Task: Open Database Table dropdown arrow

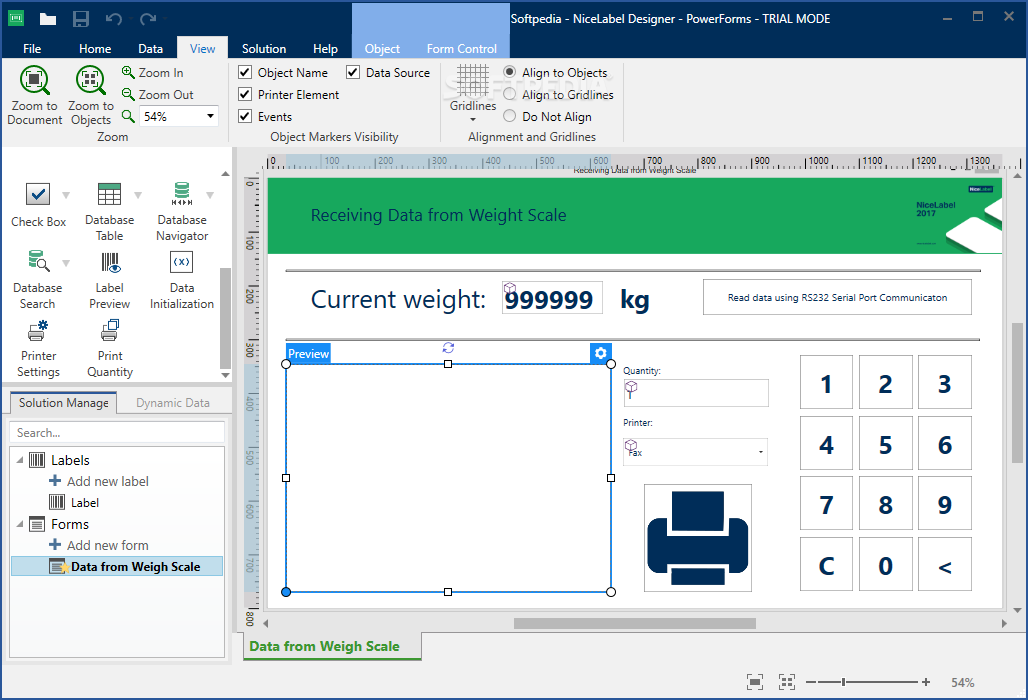Action: pyautogui.click(x=138, y=195)
